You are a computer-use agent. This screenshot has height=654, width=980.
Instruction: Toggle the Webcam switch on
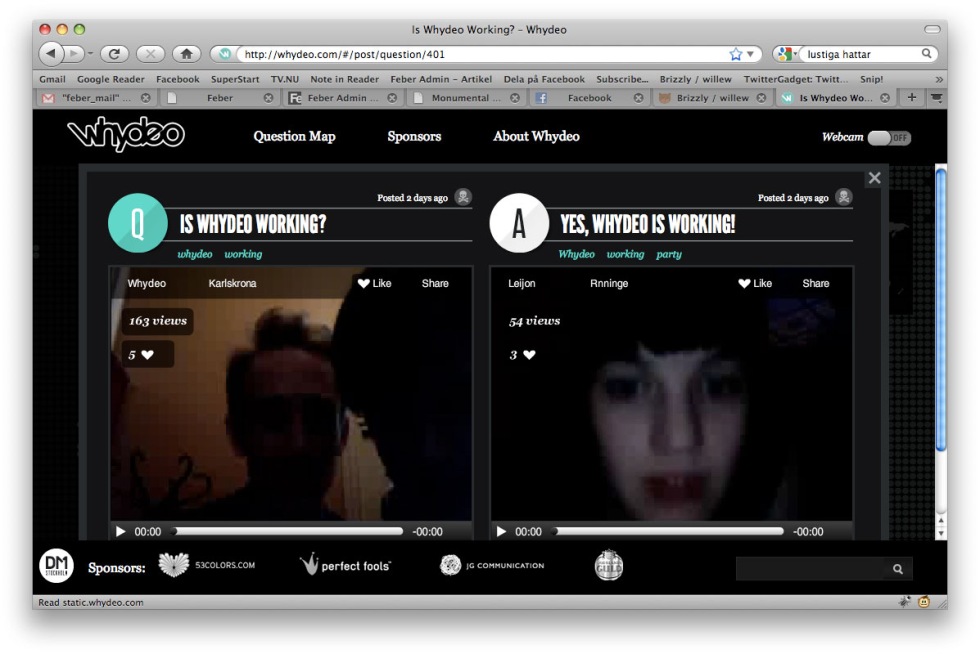(888, 138)
